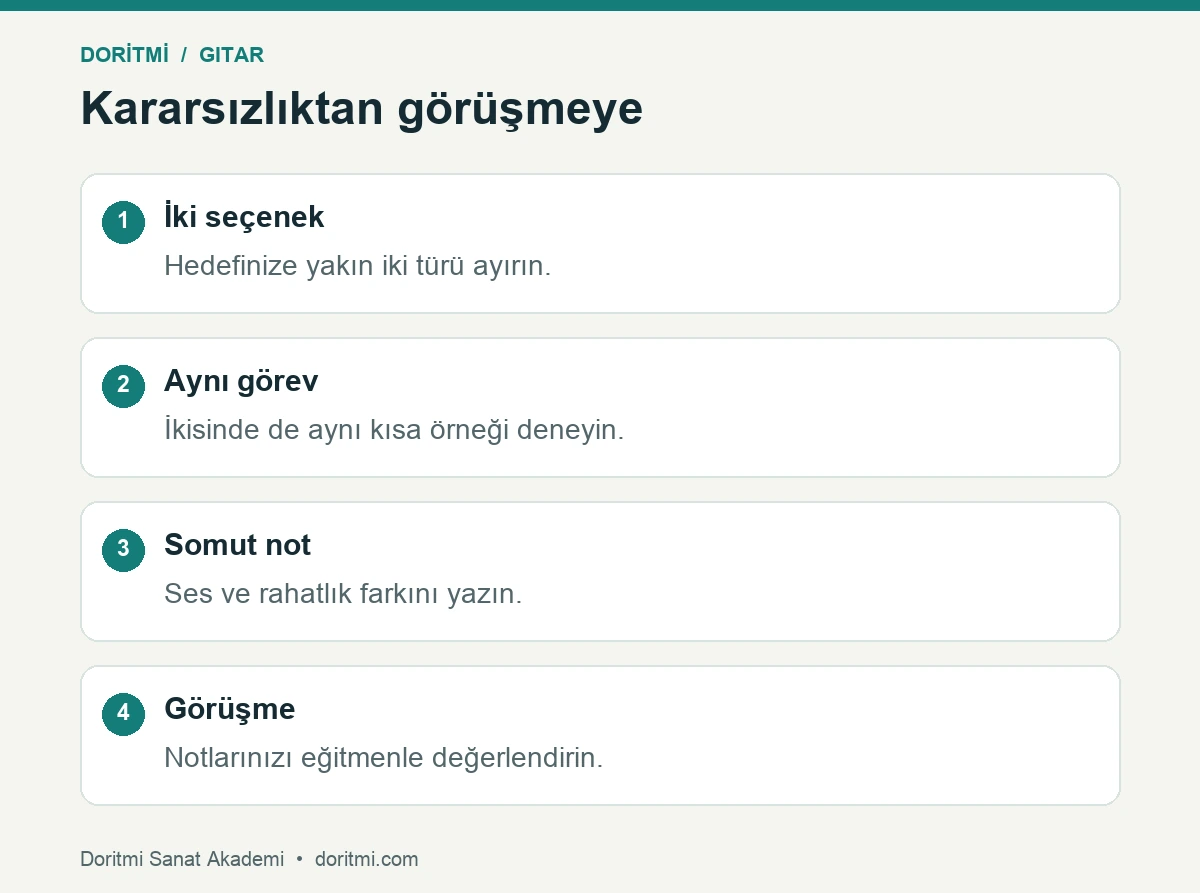
Task: Open the GITAR breadcrumb link
Action: [231, 55]
